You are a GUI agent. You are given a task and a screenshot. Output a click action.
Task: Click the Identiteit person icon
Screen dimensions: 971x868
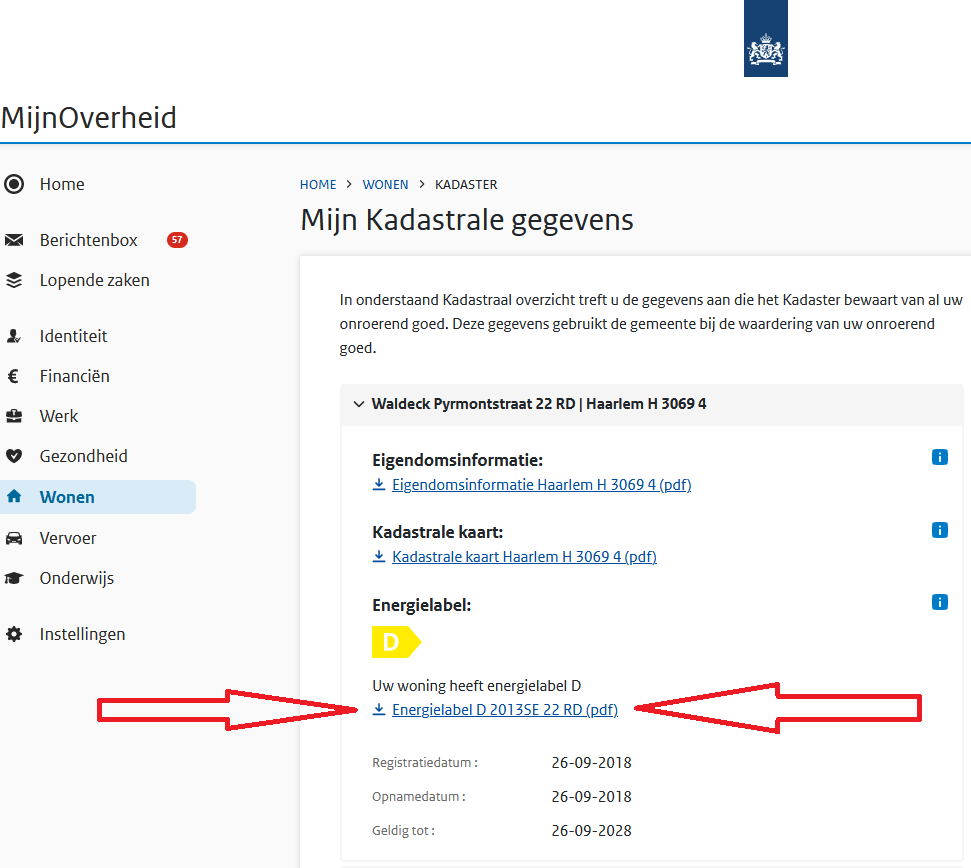coord(14,336)
